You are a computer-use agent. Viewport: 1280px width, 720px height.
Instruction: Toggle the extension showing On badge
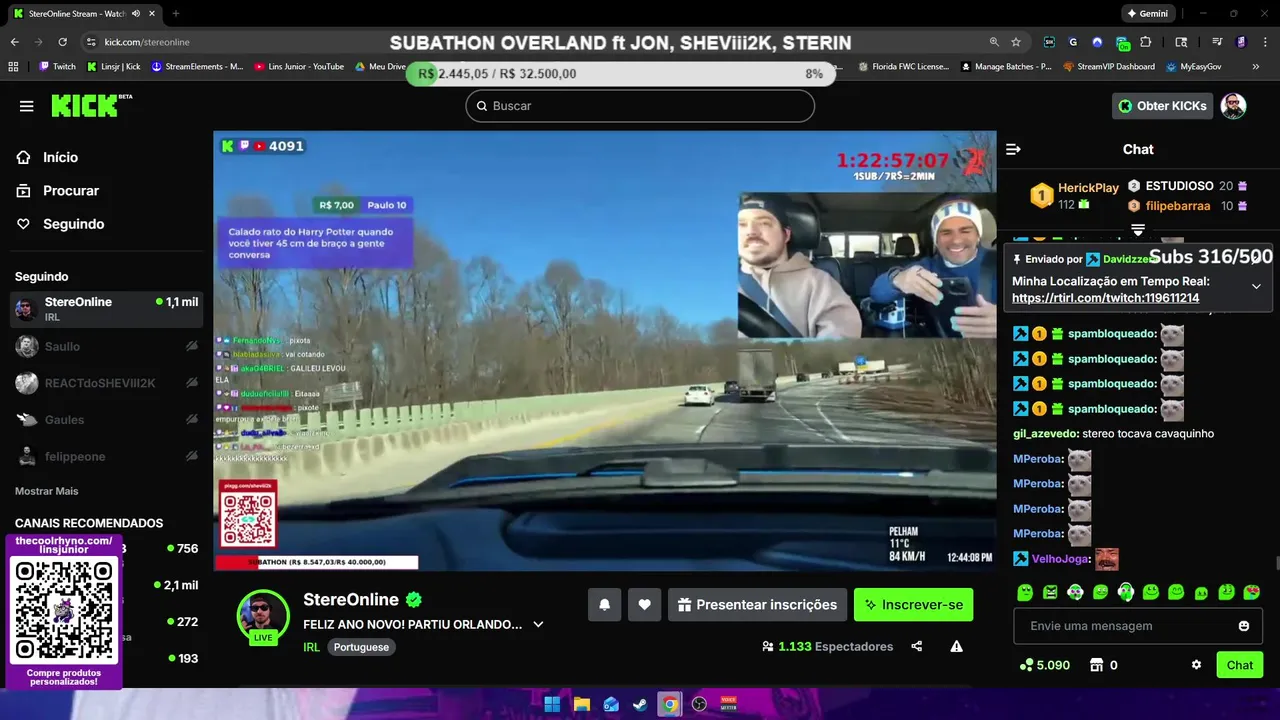pyautogui.click(x=1123, y=43)
